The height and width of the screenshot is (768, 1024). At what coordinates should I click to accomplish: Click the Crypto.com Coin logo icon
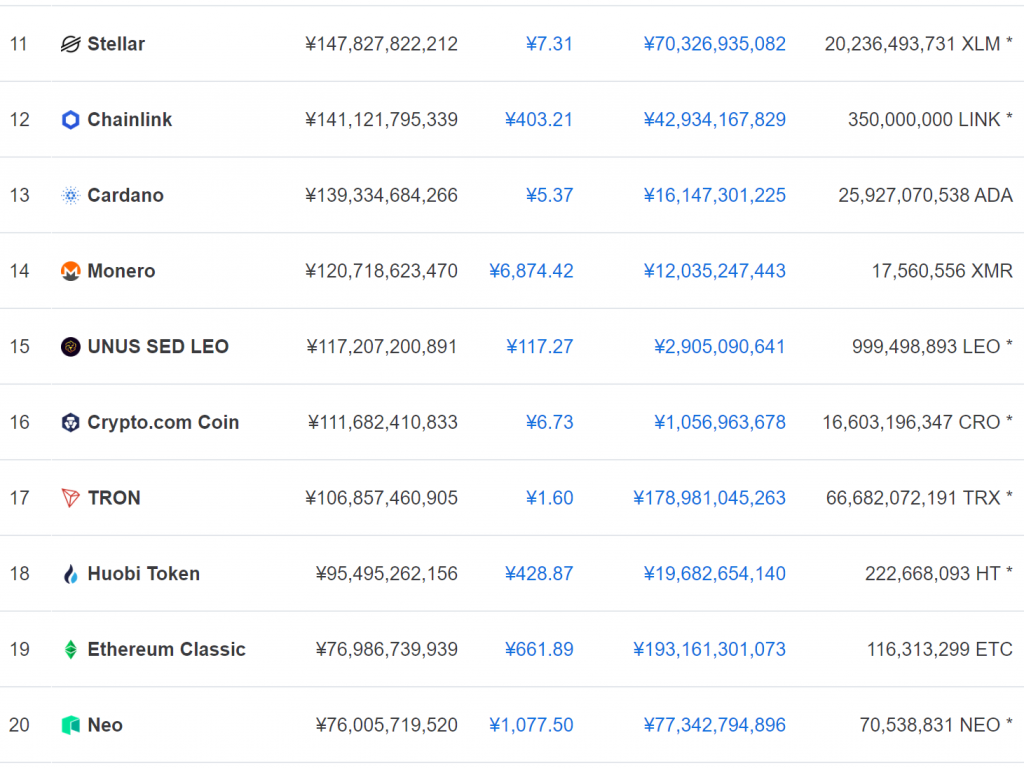pyautogui.click(x=71, y=423)
